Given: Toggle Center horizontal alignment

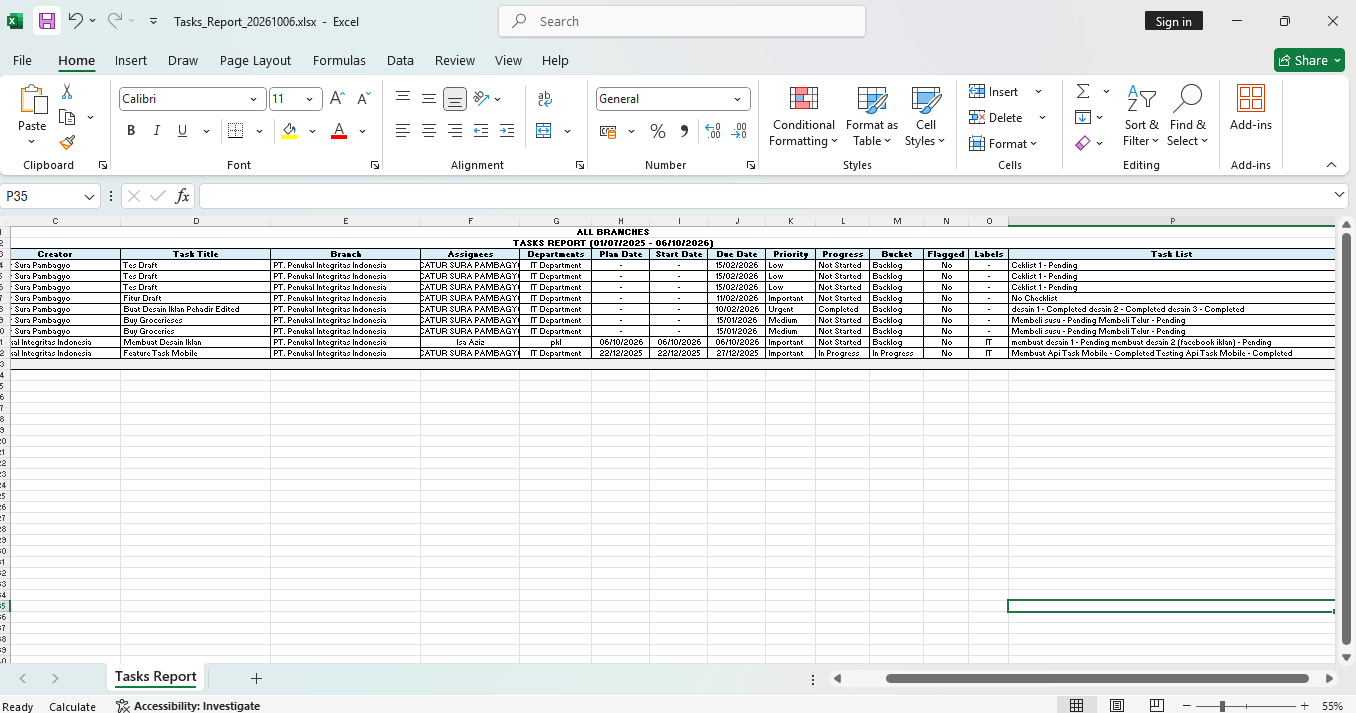Looking at the screenshot, I should coord(429,131).
